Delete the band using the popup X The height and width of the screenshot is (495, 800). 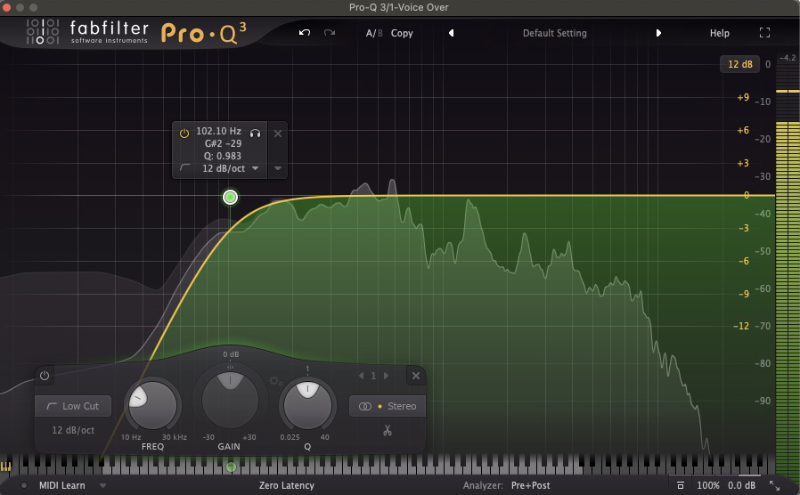[278, 132]
